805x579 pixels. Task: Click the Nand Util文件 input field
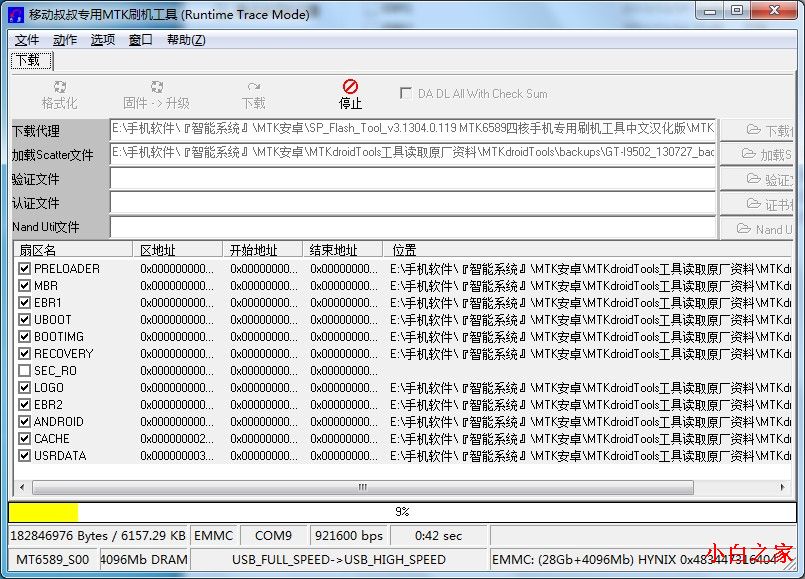coord(413,227)
